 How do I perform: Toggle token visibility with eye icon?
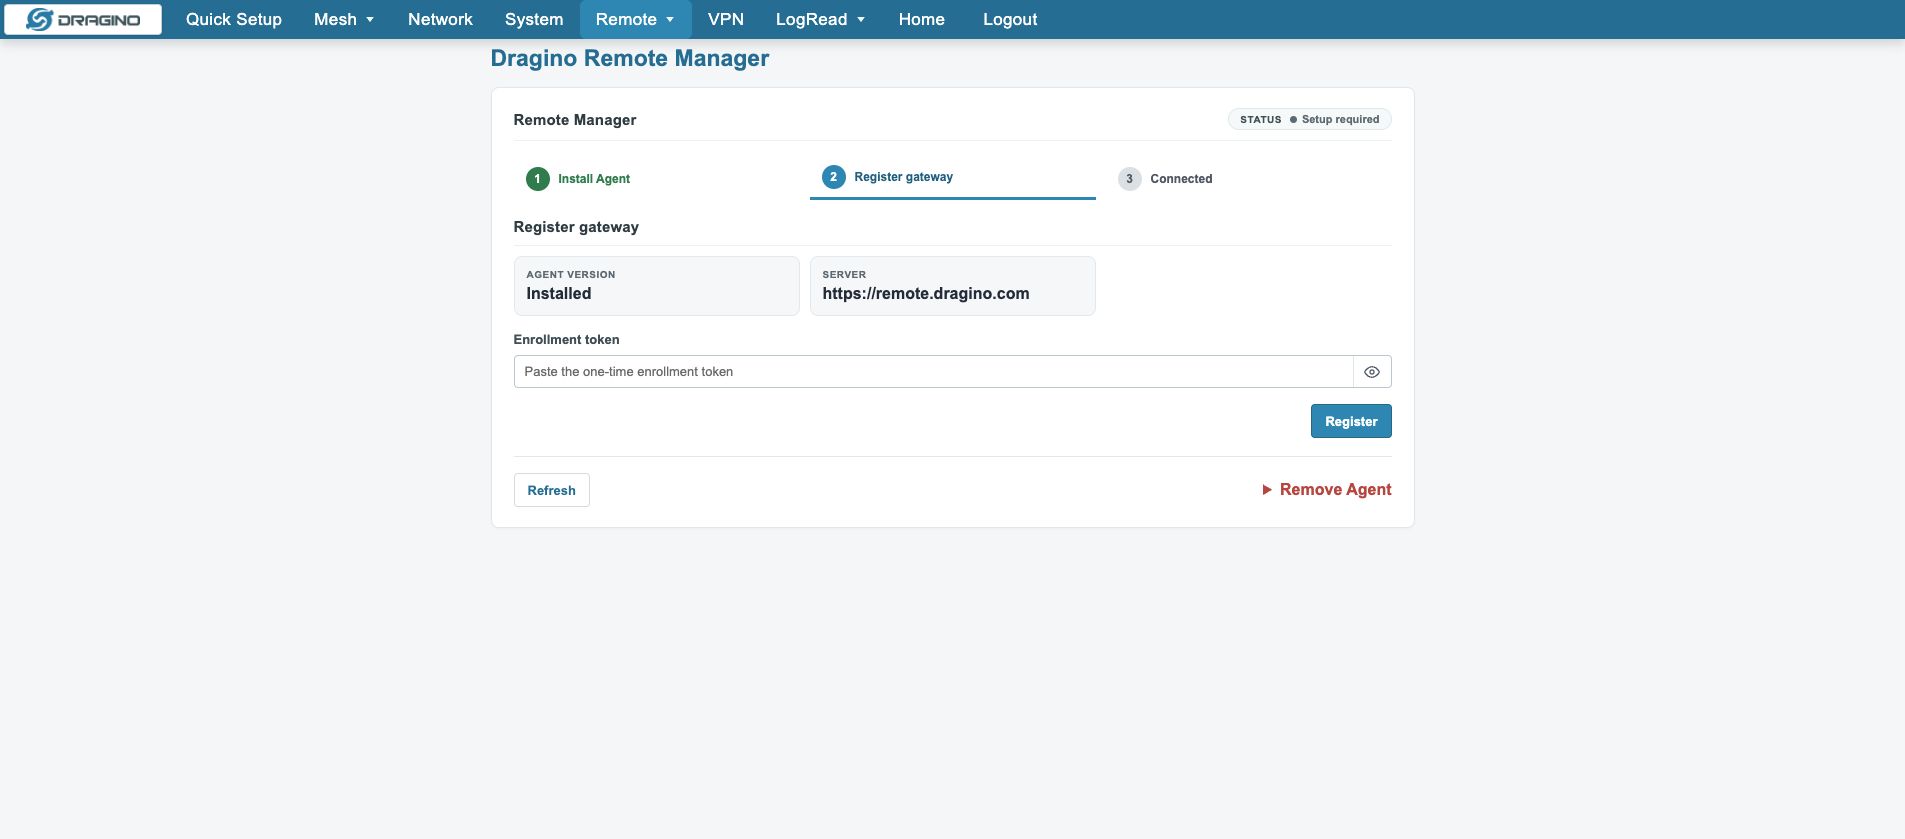[x=1372, y=372]
